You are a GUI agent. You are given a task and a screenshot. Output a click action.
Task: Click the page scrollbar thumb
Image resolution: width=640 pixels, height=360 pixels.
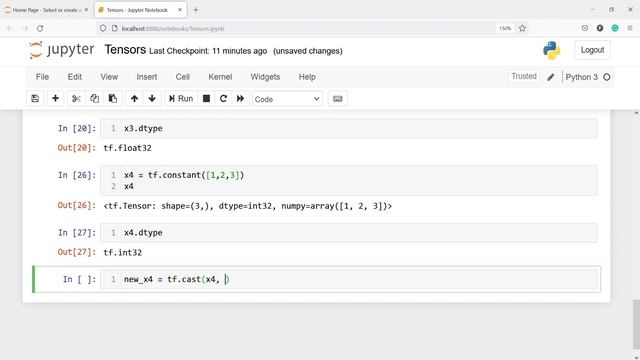[636, 325]
